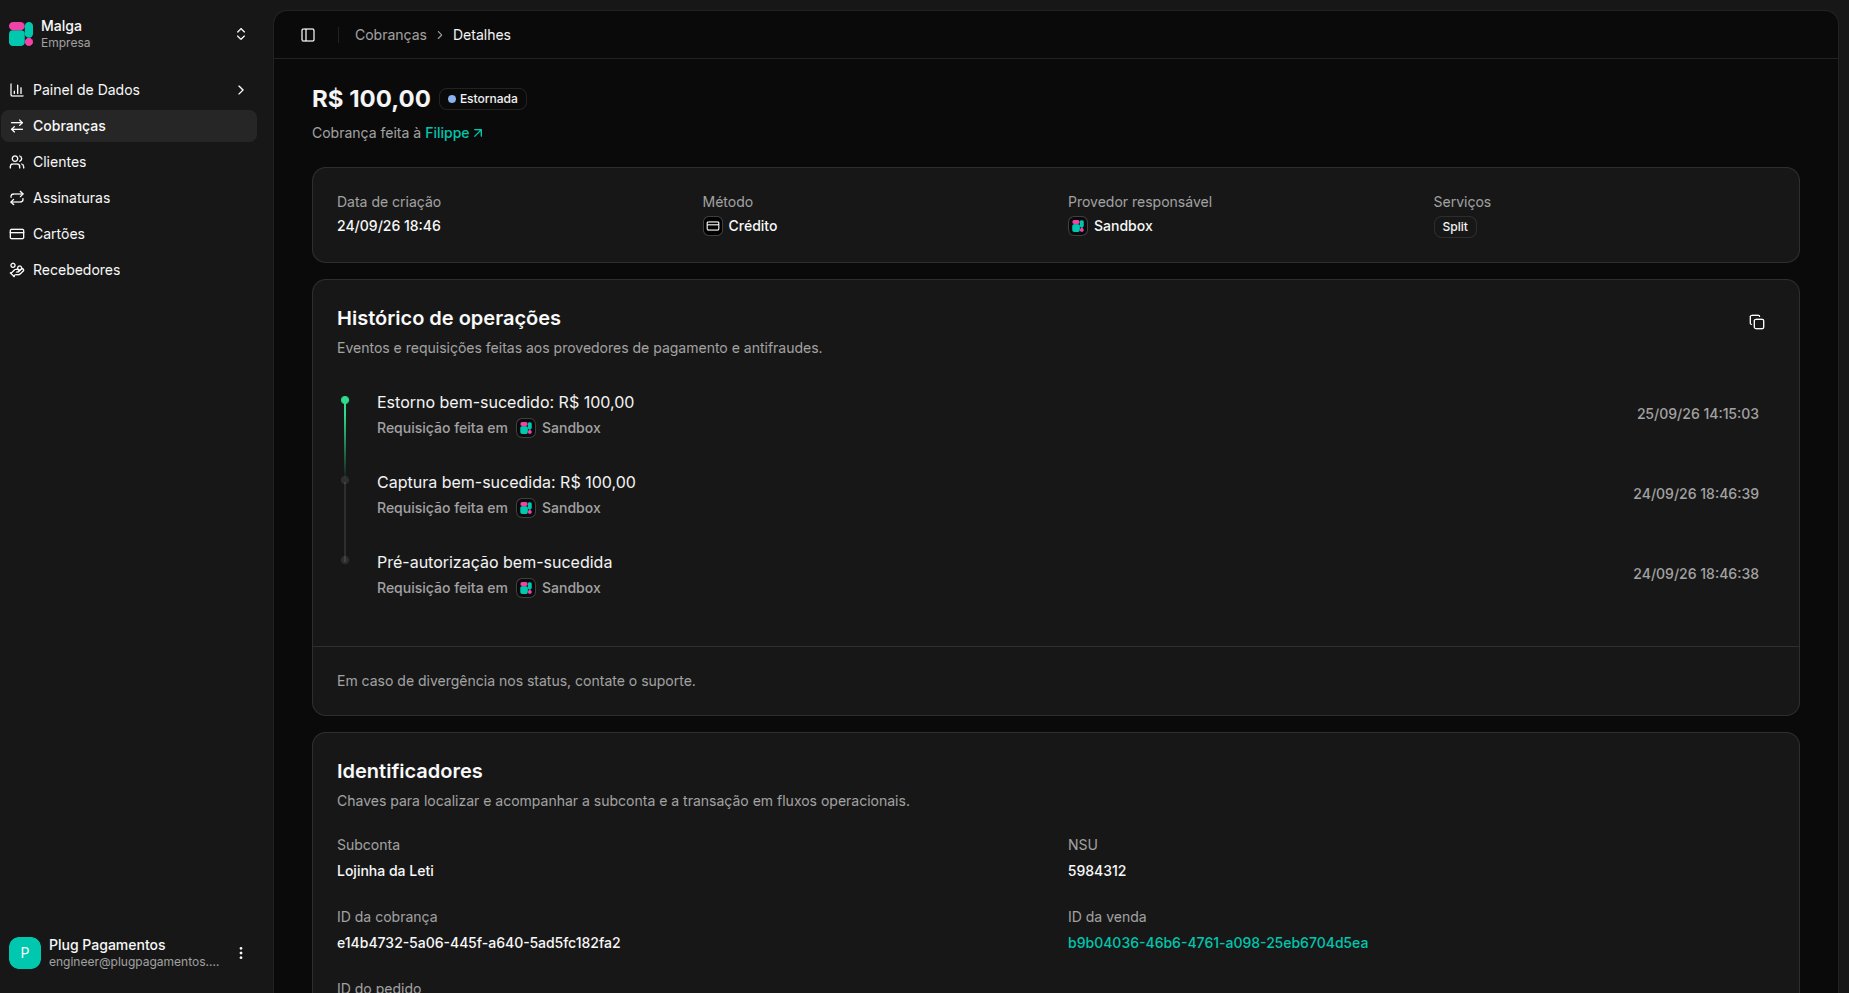Viewport: 1849px width, 993px height.
Task: Copy the operations history with copy icon
Action: coord(1756,322)
